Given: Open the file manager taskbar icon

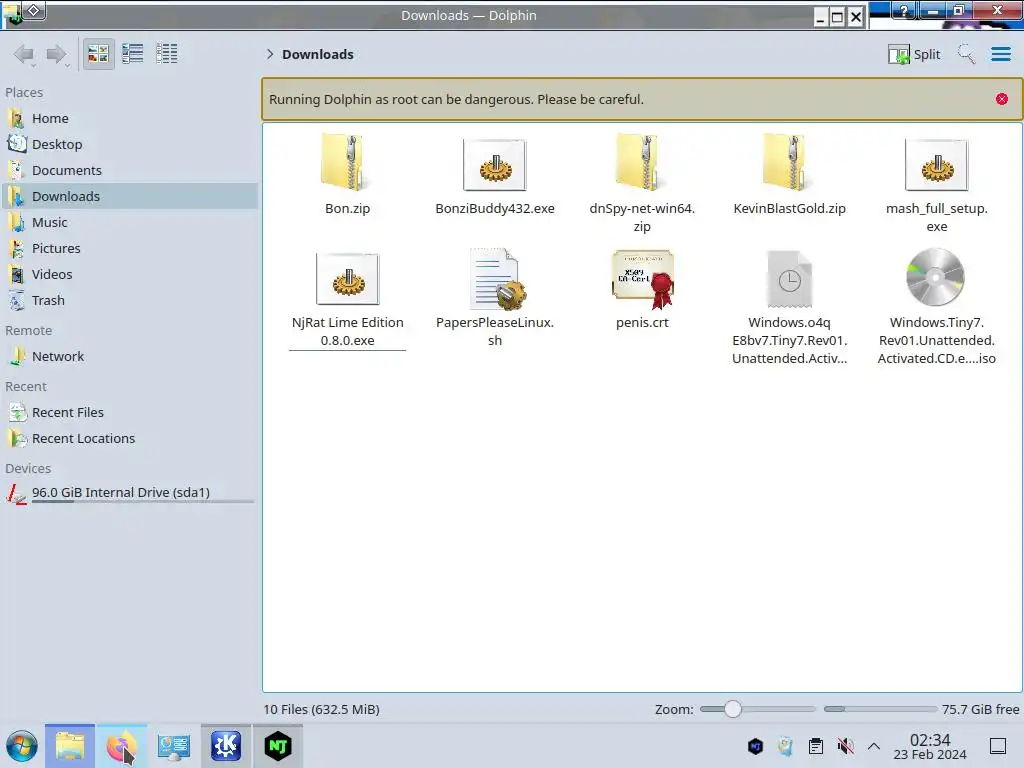Looking at the screenshot, I should click(x=70, y=746).
